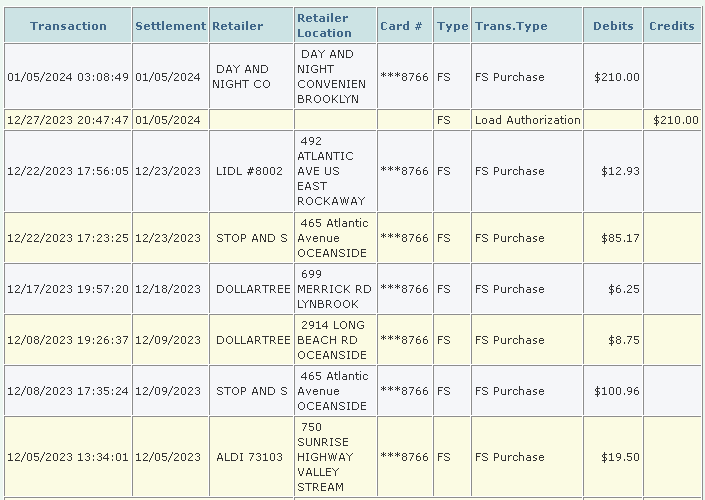Select the $12.93 debit amount

620,171
